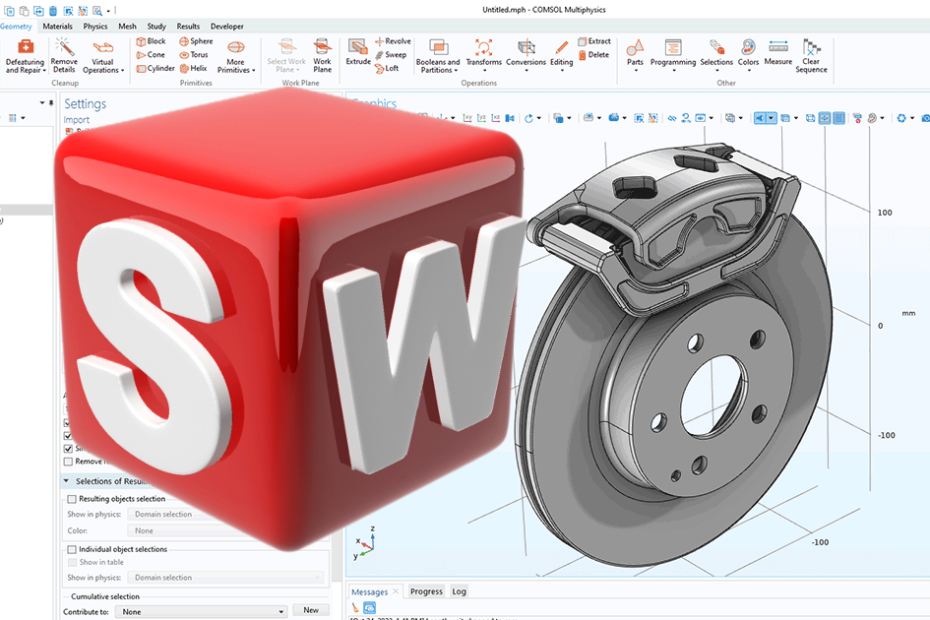The height and width of the screenshot is (620, 930).
Task: Toggle Individual object selections checkbox
Action: point(72,549)
